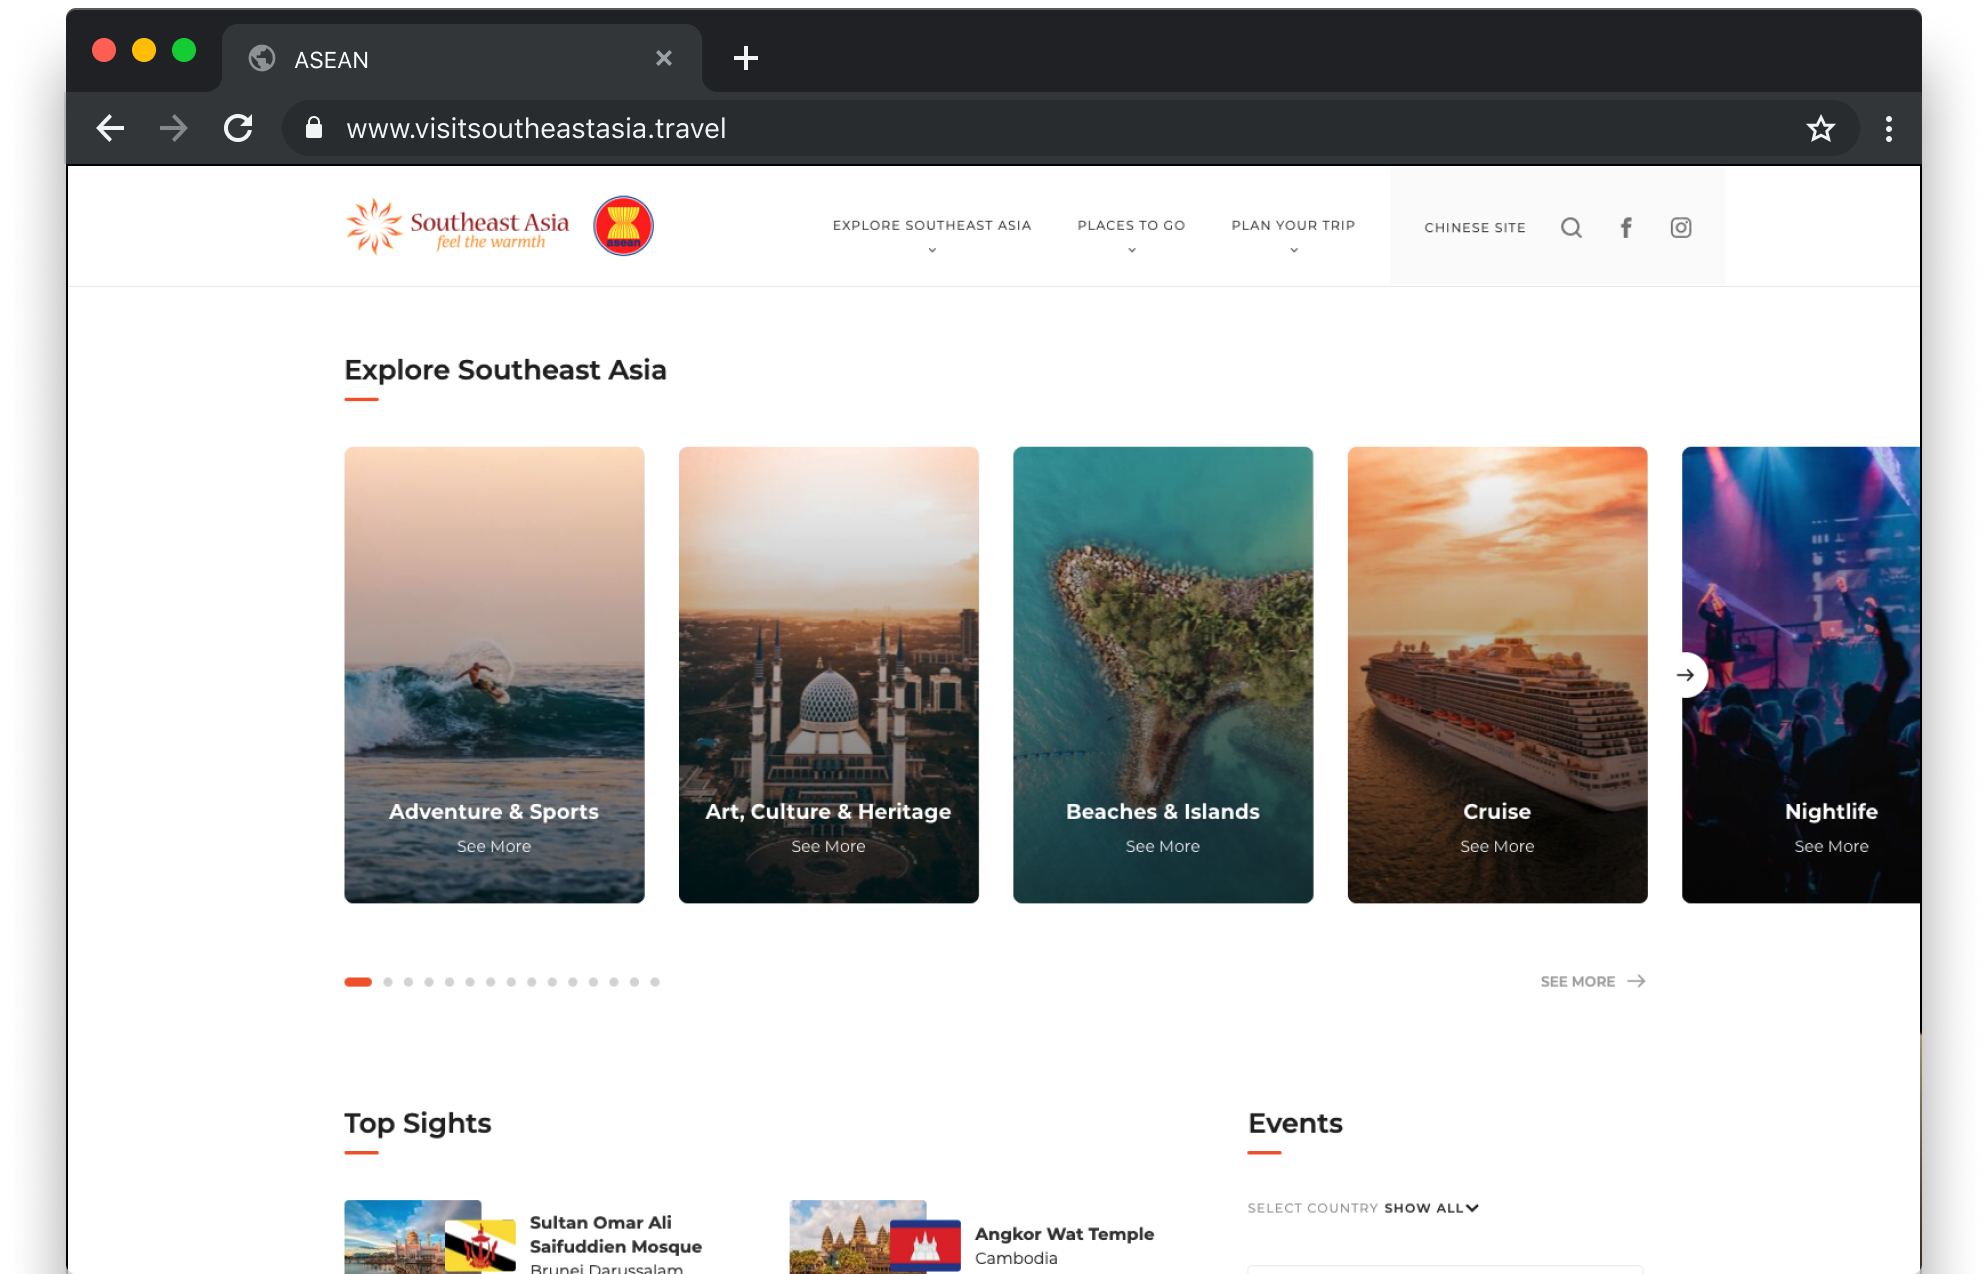Viewport: 1988px width, 1274px height.
Task: Open Angkor Wat Temple thumbnail
Action: coord(857,1237)
